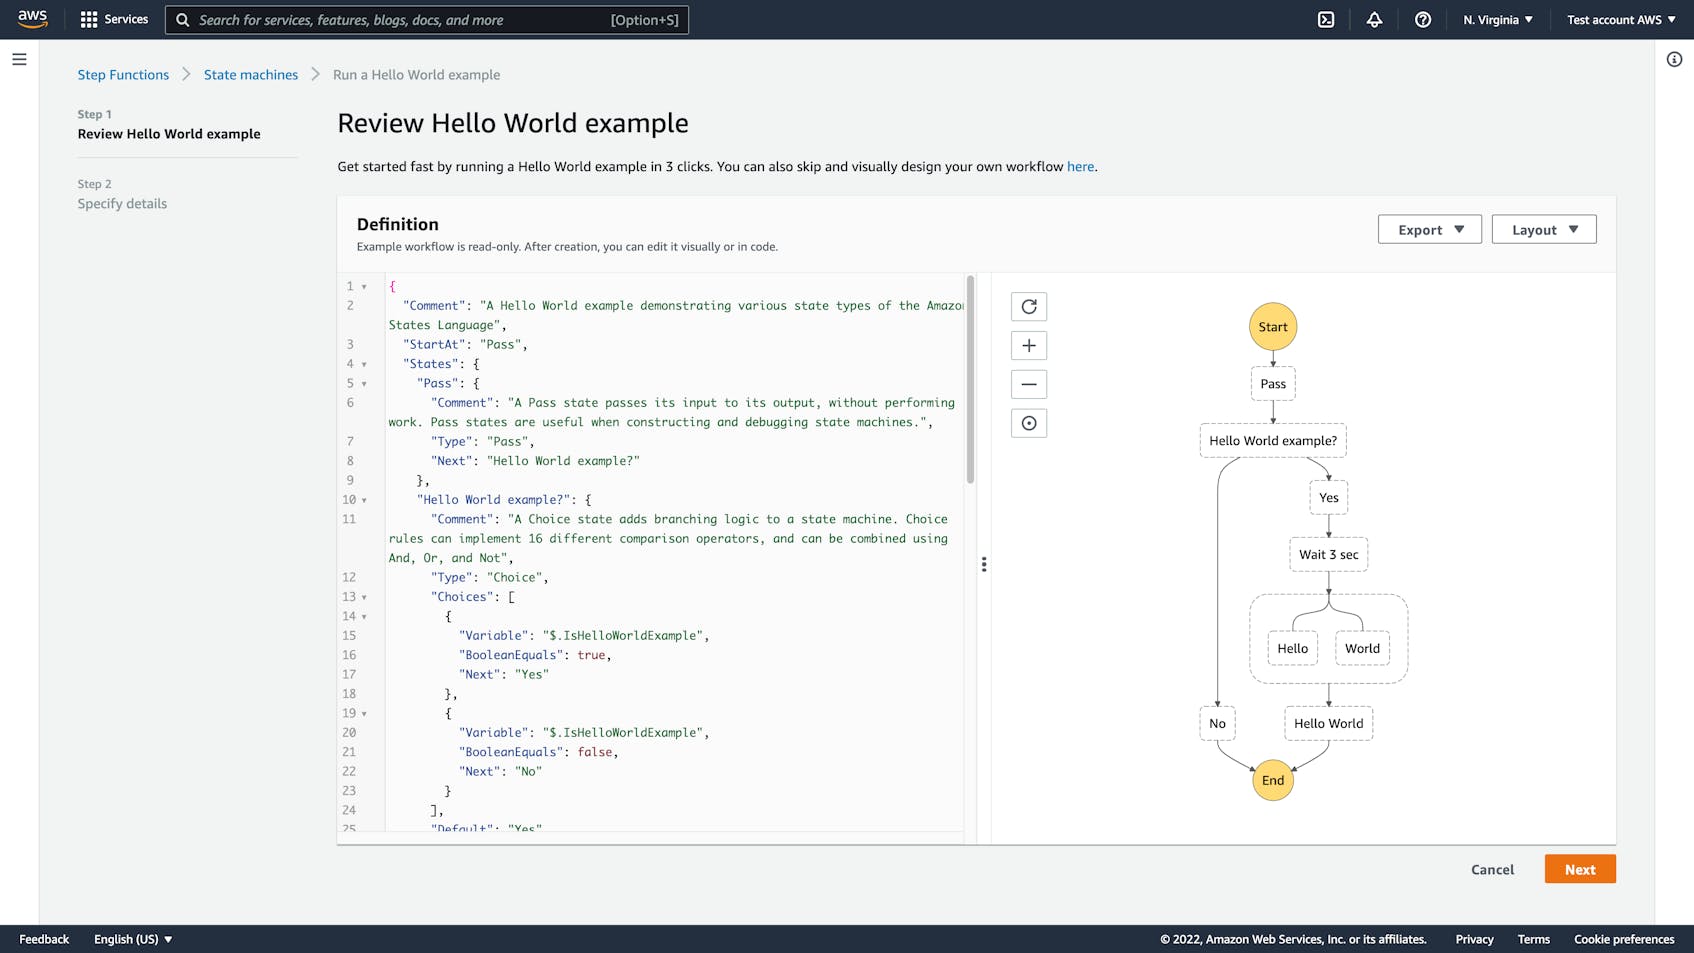Zoom in on the workflow diagram
The image size is (1694, 953).
pos(1029,345)
